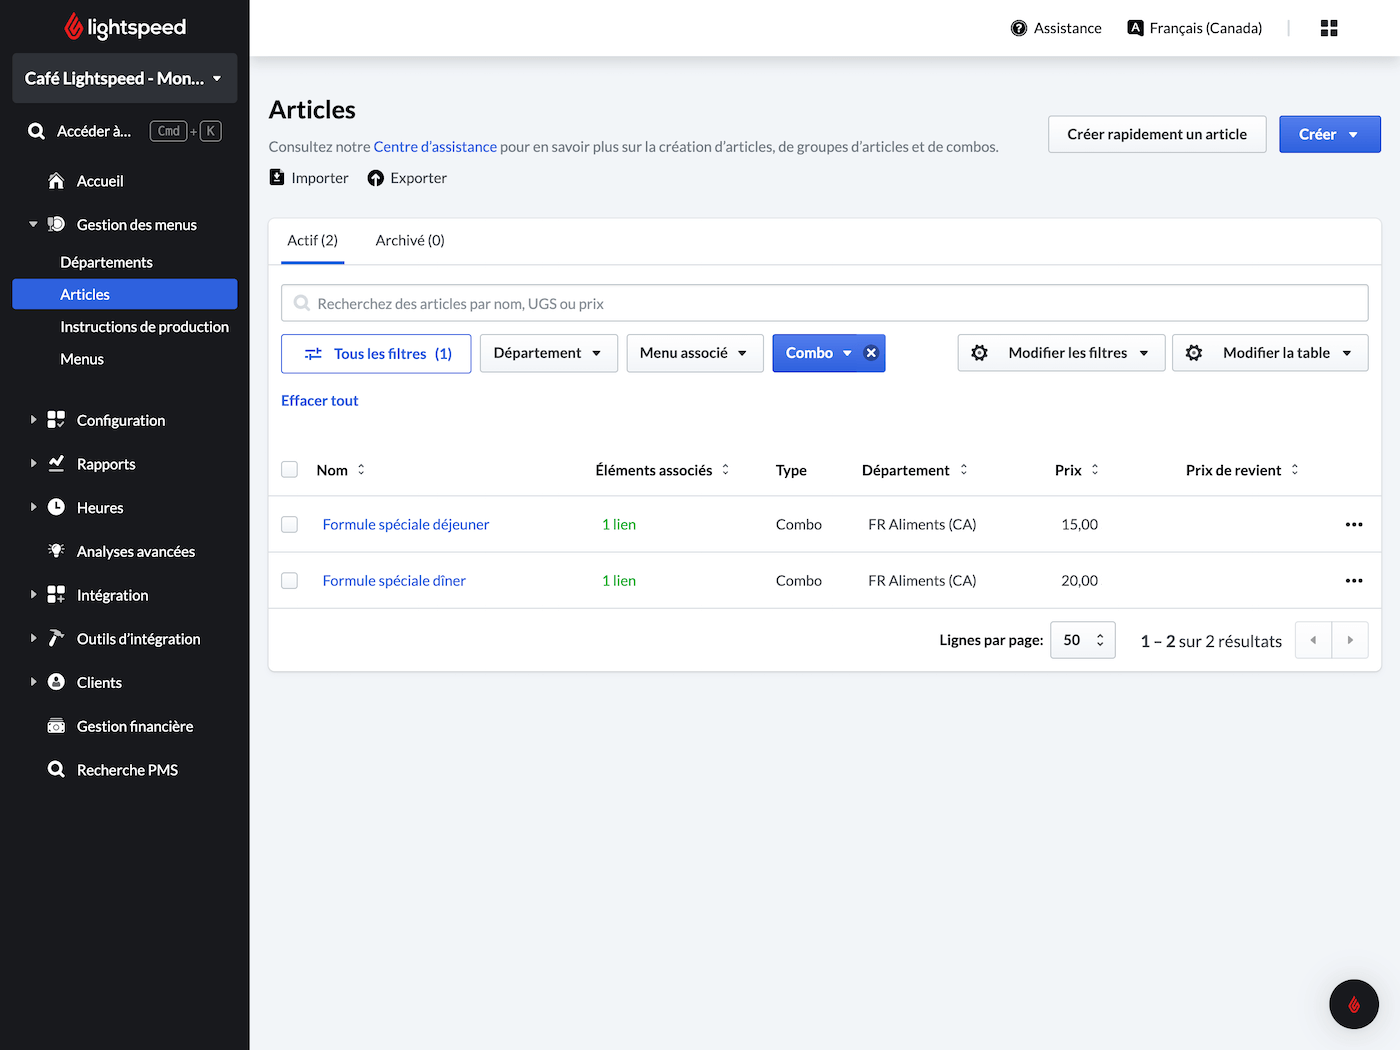Open the apps grid icon in the header
The image size is (1400, 1050).
coord(1329,28)
